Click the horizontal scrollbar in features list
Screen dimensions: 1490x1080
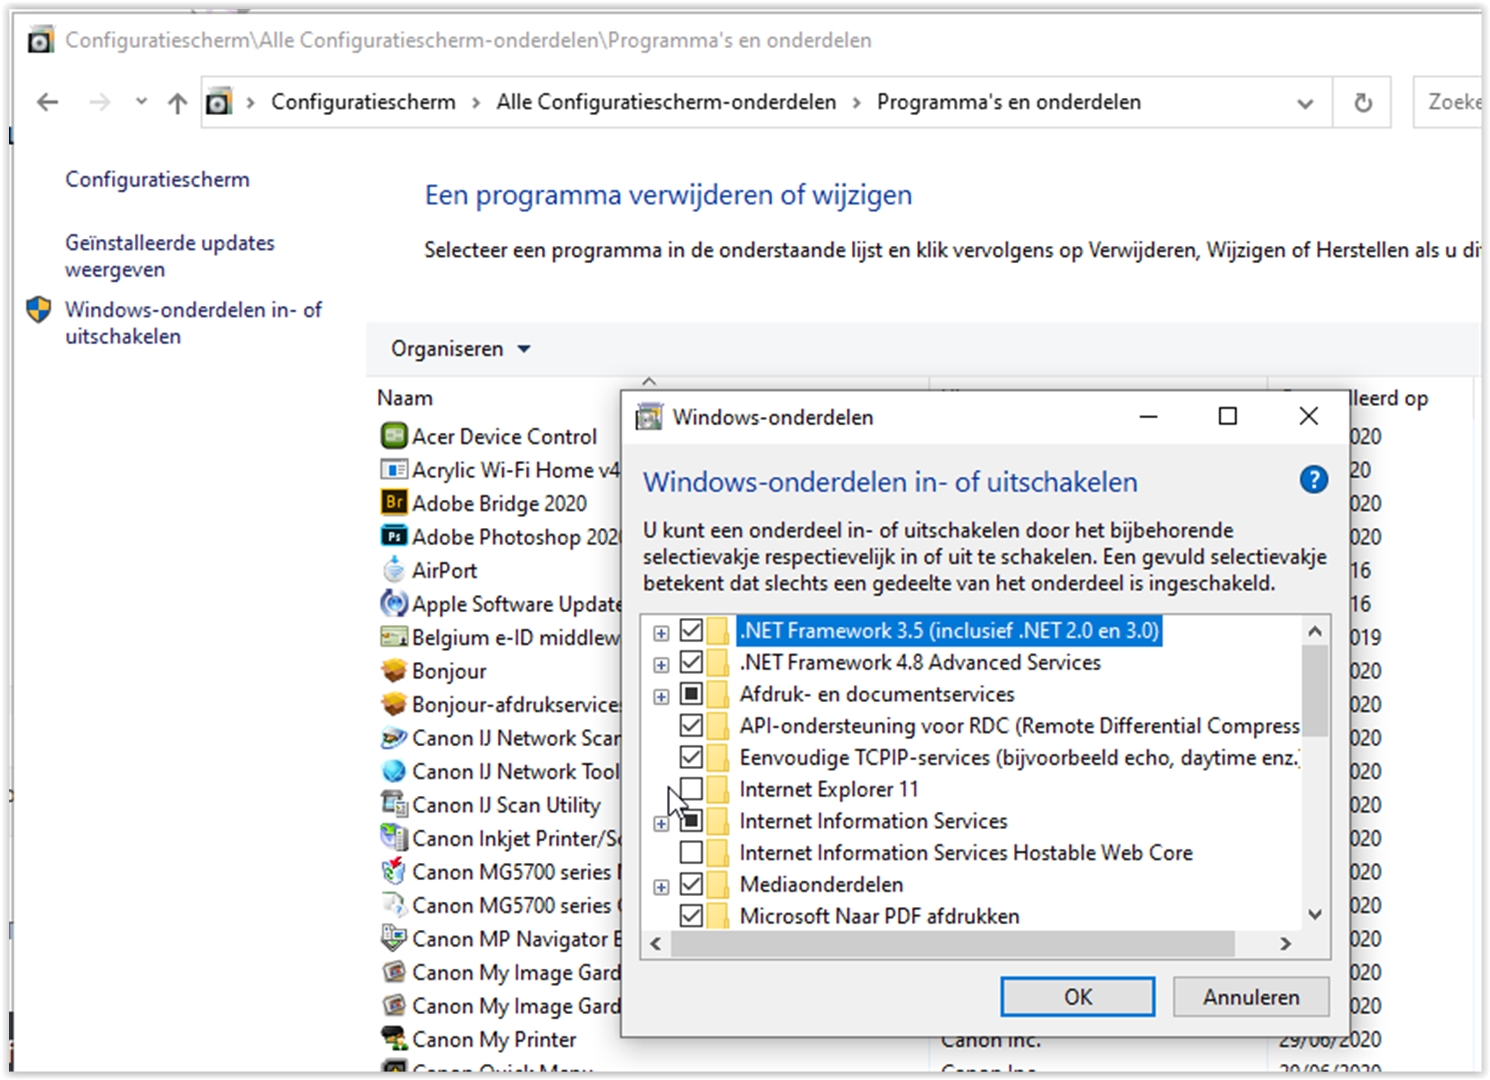(952, 944)
